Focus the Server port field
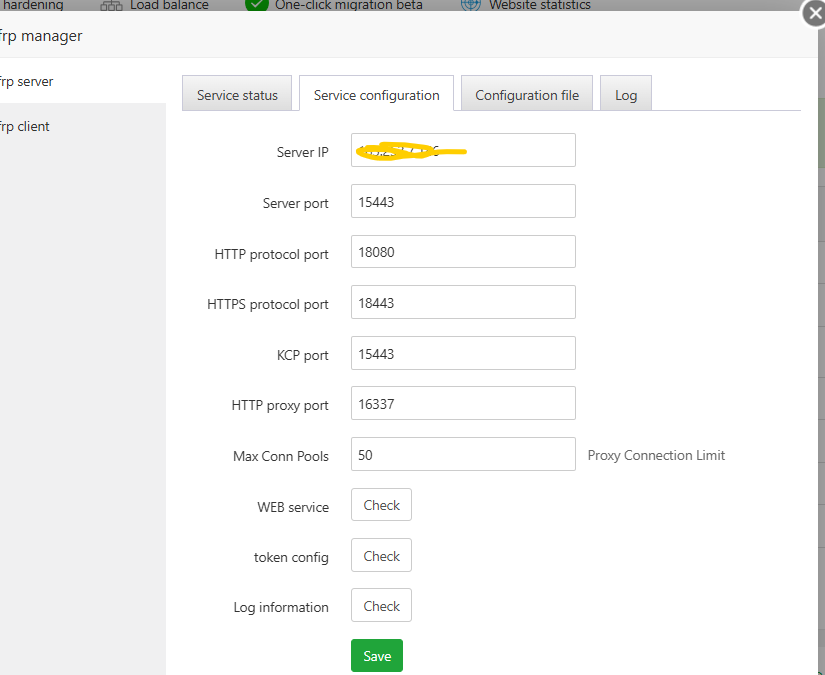Image resolution: width=825 pixels, height=675 pixels. pos(463,201)
